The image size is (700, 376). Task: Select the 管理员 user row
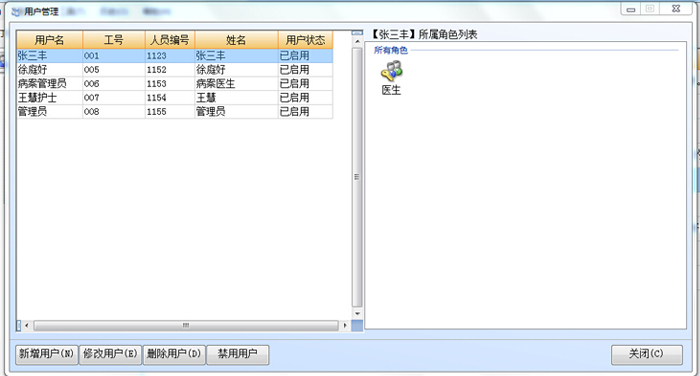click(x=175, y=111)
